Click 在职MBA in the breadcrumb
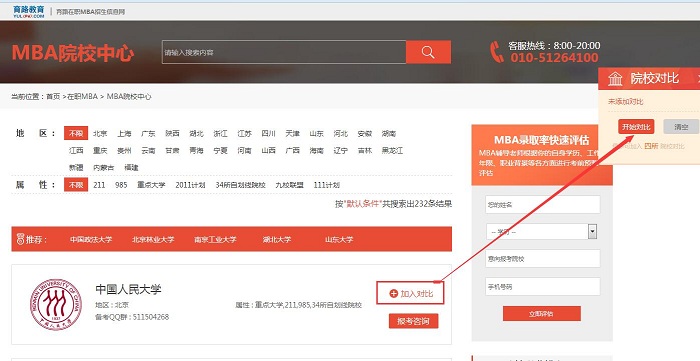700x361 pixels. (82, 96)
